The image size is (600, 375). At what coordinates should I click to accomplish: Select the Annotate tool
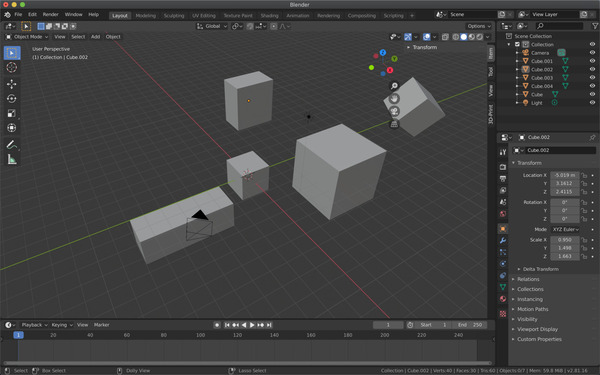click(12, 145)
